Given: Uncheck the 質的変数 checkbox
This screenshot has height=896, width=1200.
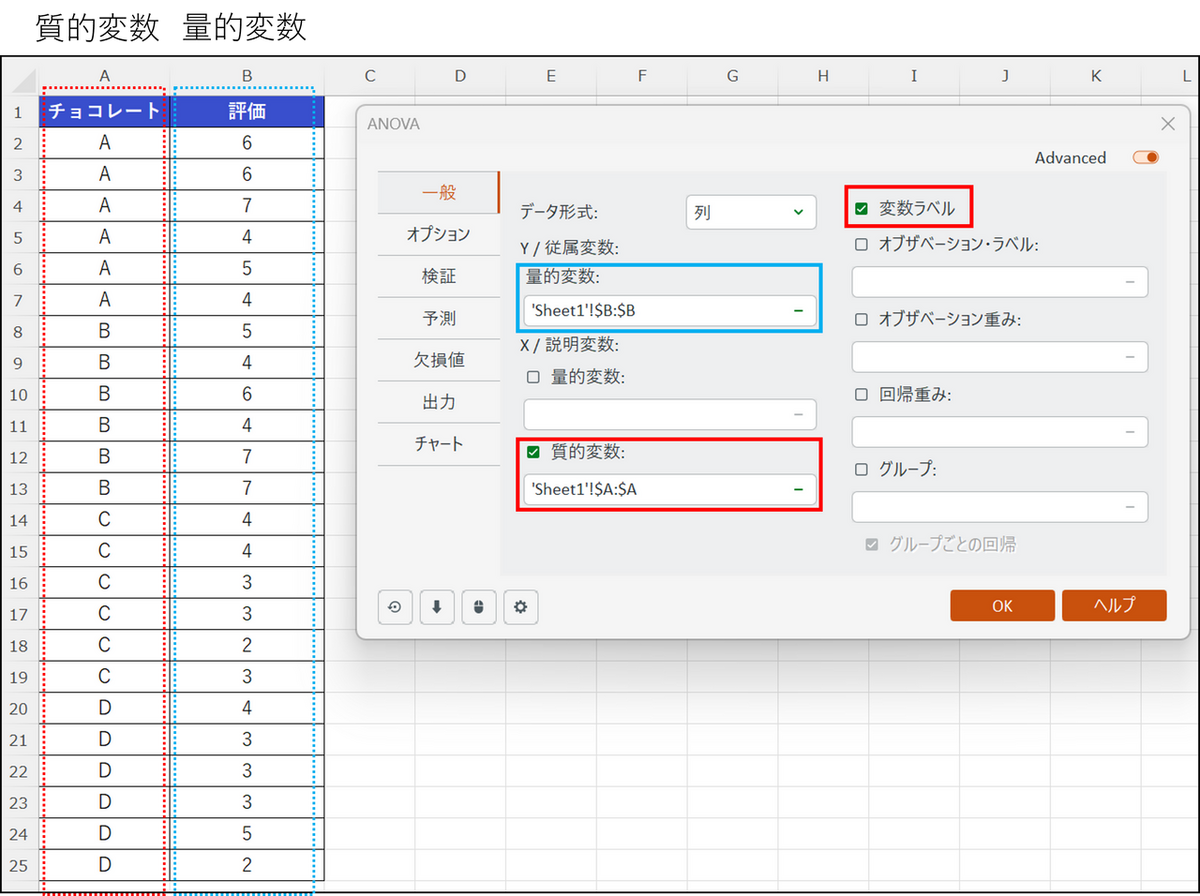Looking at the screenshot, I should coord(533,452).
